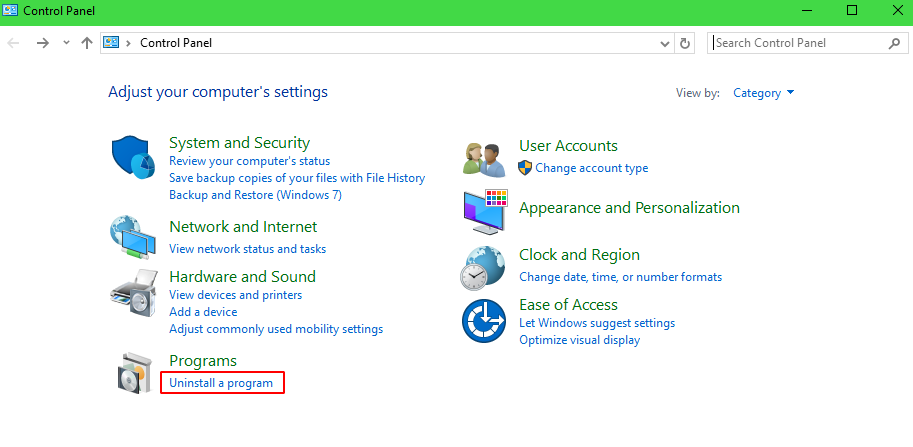Viewport: 913px width, 447px height.
Task: Open View network status and tasks
Action: coord(247,249)
